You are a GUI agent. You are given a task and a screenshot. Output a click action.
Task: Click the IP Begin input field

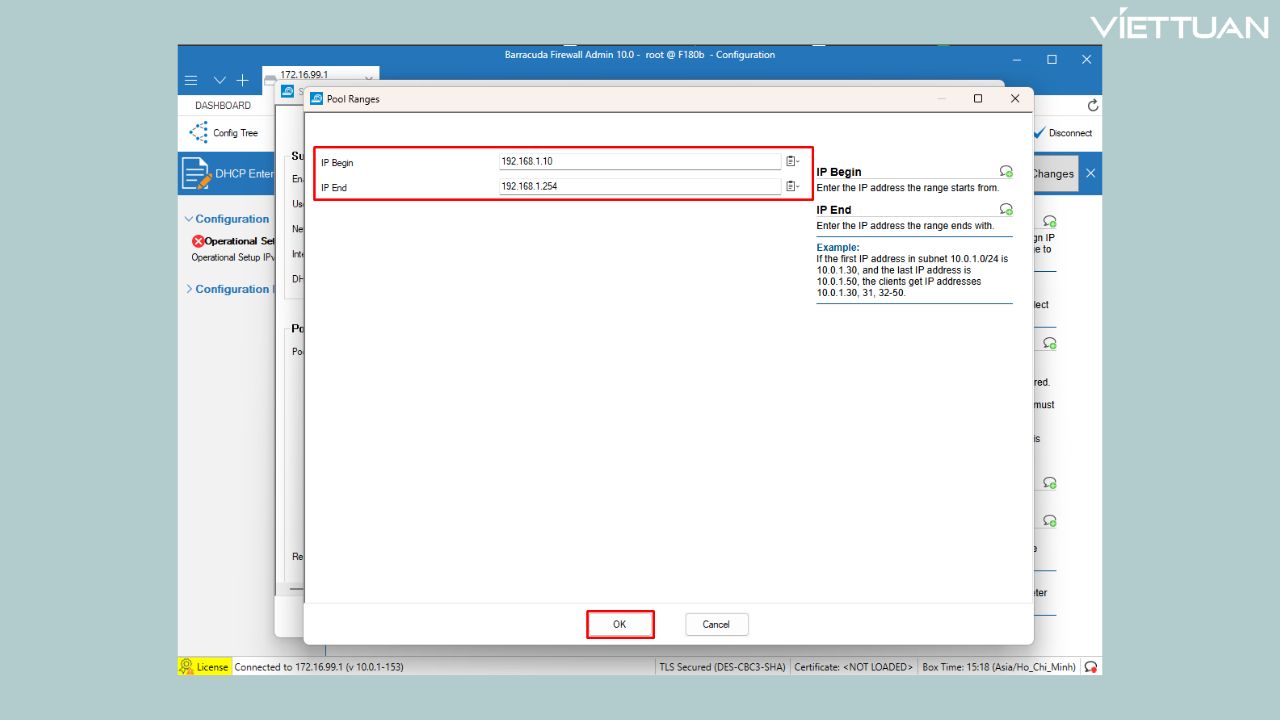pyautogui.click(x=638, y=161)
